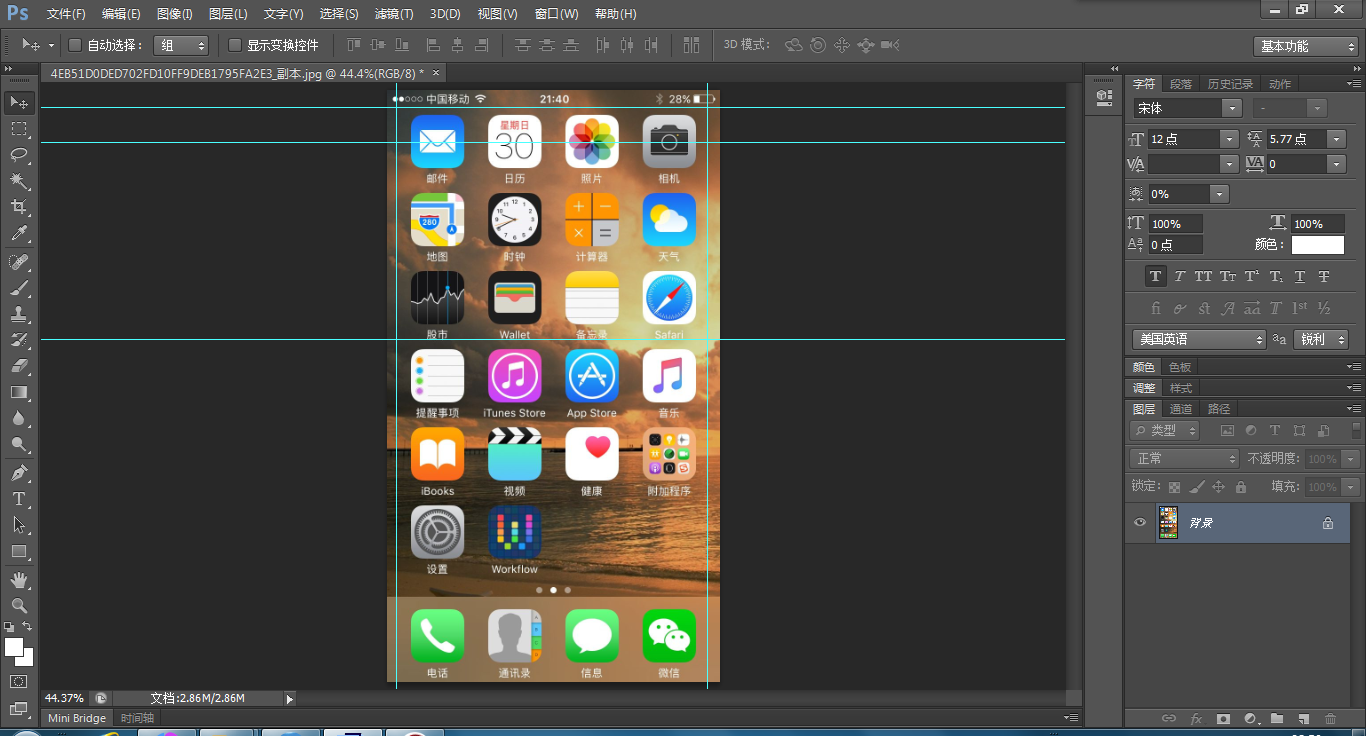
Task: Select the Horizontal Type tool
Action: pyautogui.click(x=19, y=499)
